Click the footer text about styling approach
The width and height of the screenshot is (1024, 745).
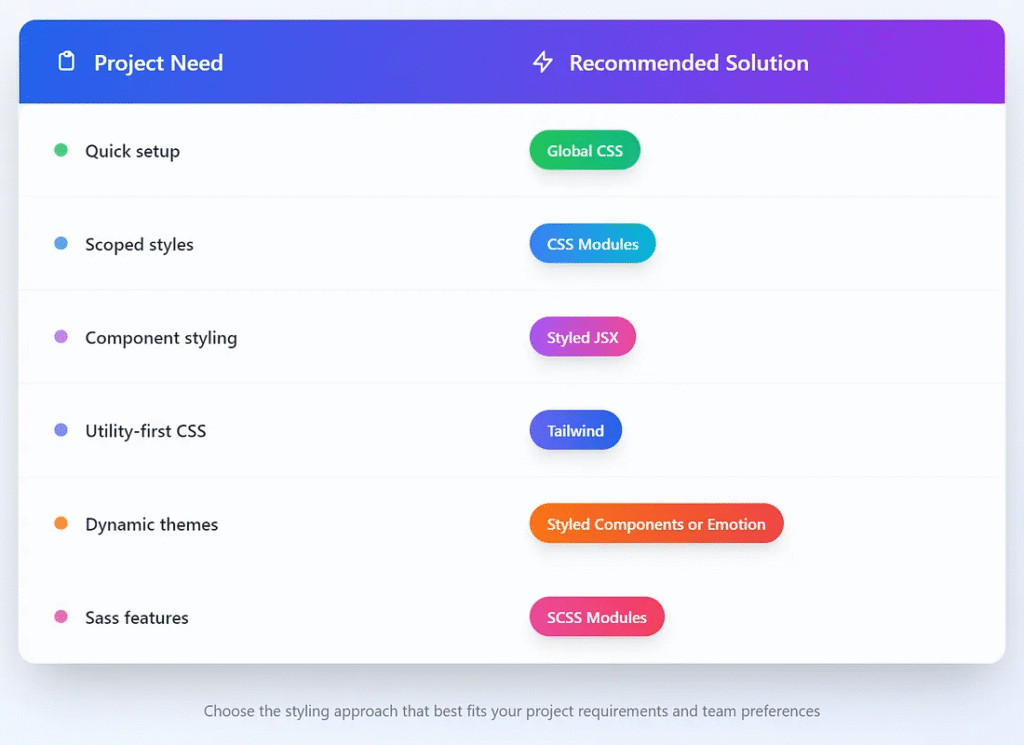[x=512, y=711]
